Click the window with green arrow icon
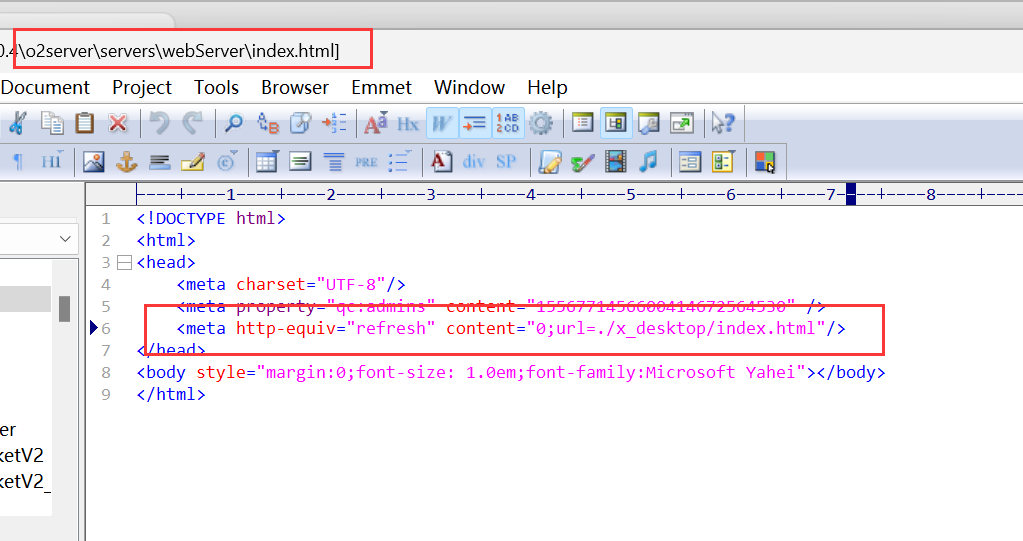 coord(682,123)
